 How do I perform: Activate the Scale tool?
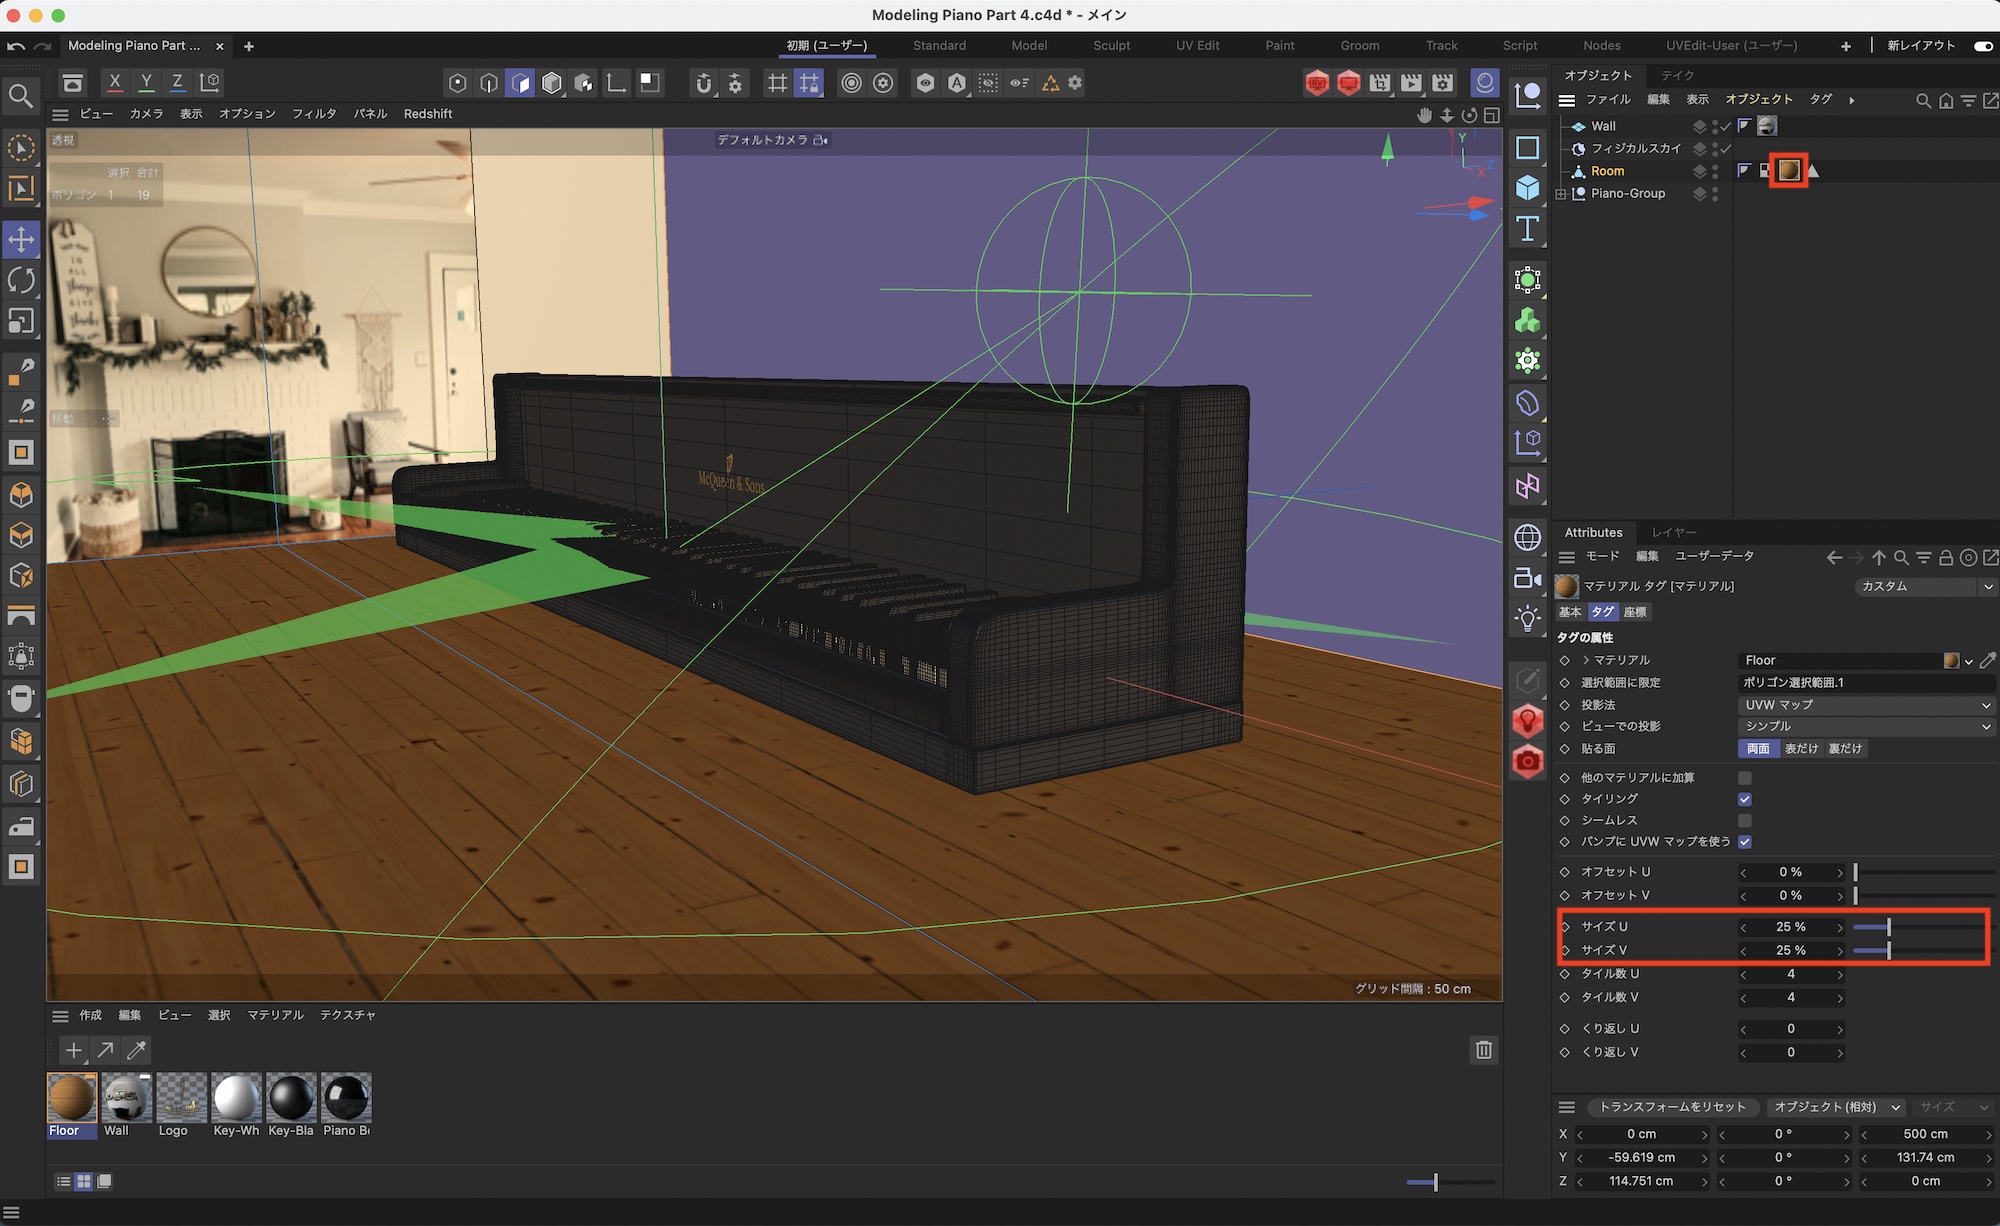(21, 321)
